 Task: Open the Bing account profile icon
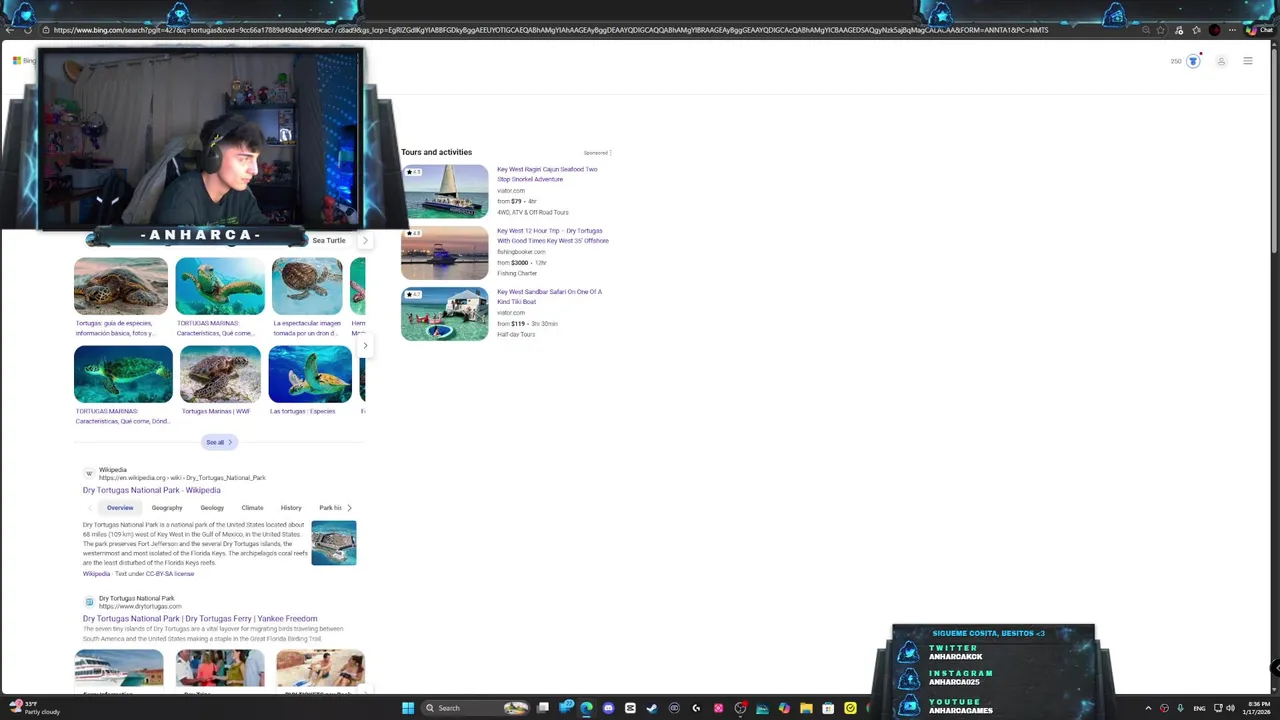click(1221, 61)
